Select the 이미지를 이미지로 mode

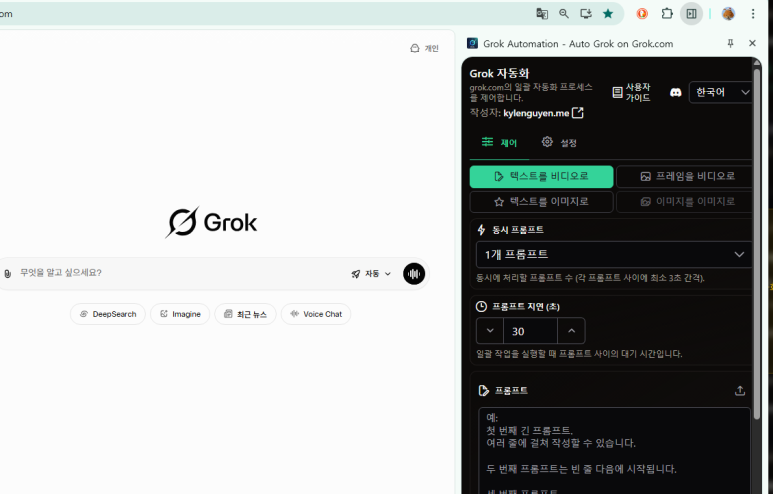coord(684,202)
